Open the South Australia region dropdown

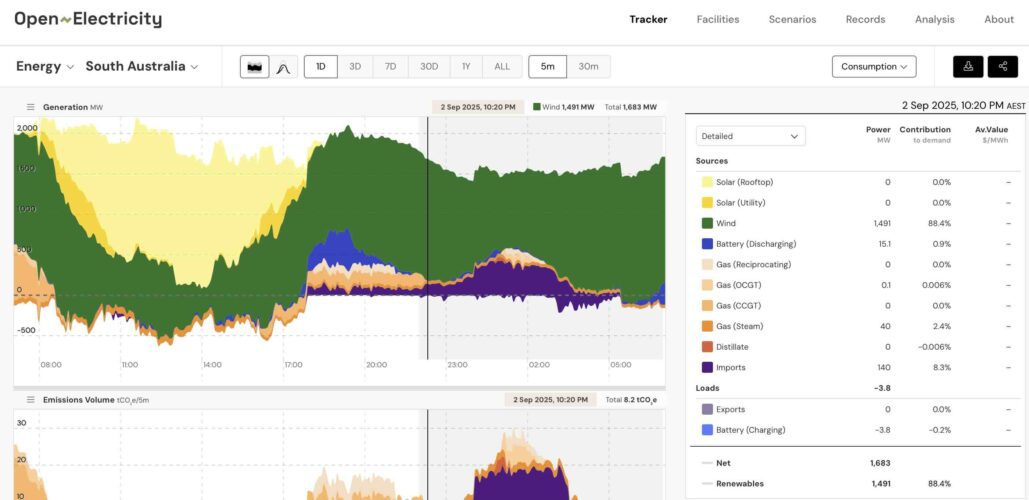pyautogui.click(x=141, y=67)
